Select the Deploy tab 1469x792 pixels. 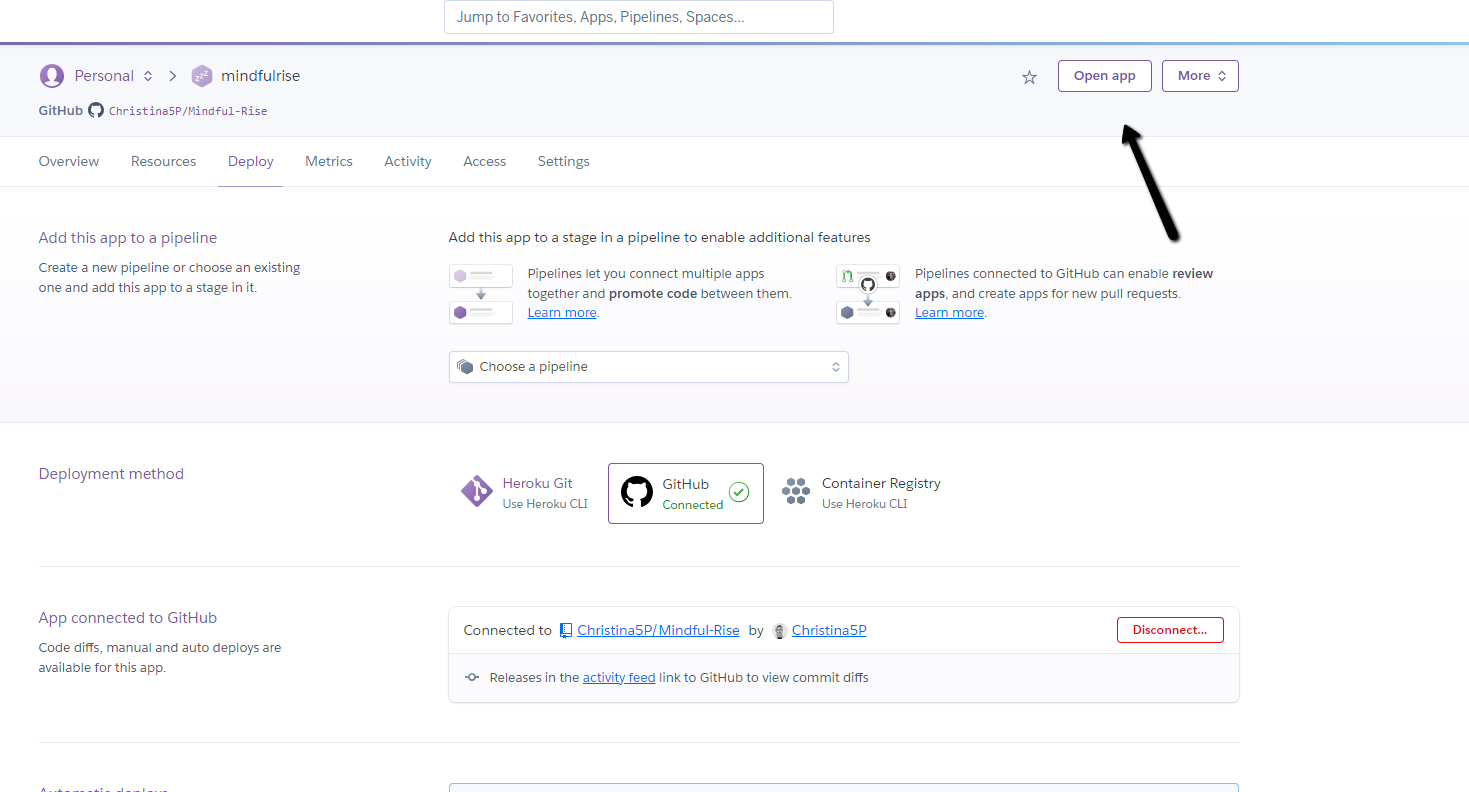click(251, 161)
